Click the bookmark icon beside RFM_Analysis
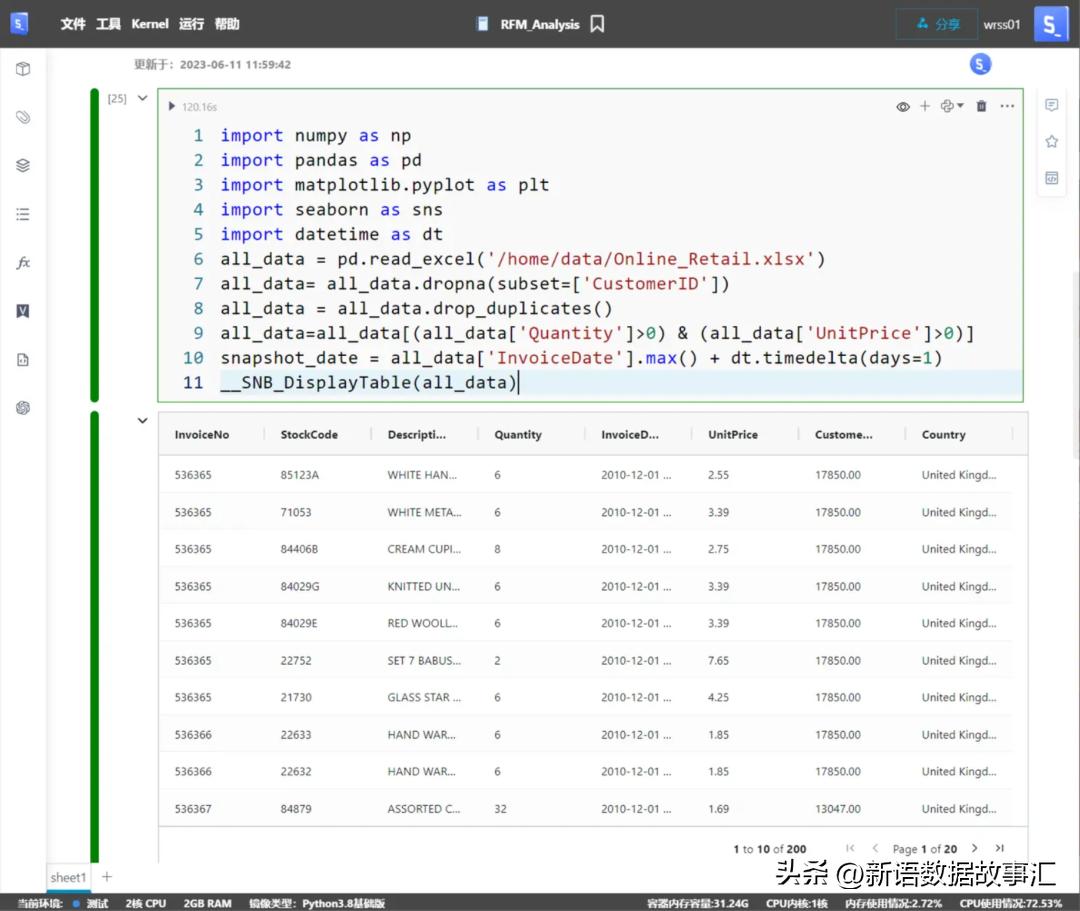Screen dimensions: 1080x911 tap(597, 24)
